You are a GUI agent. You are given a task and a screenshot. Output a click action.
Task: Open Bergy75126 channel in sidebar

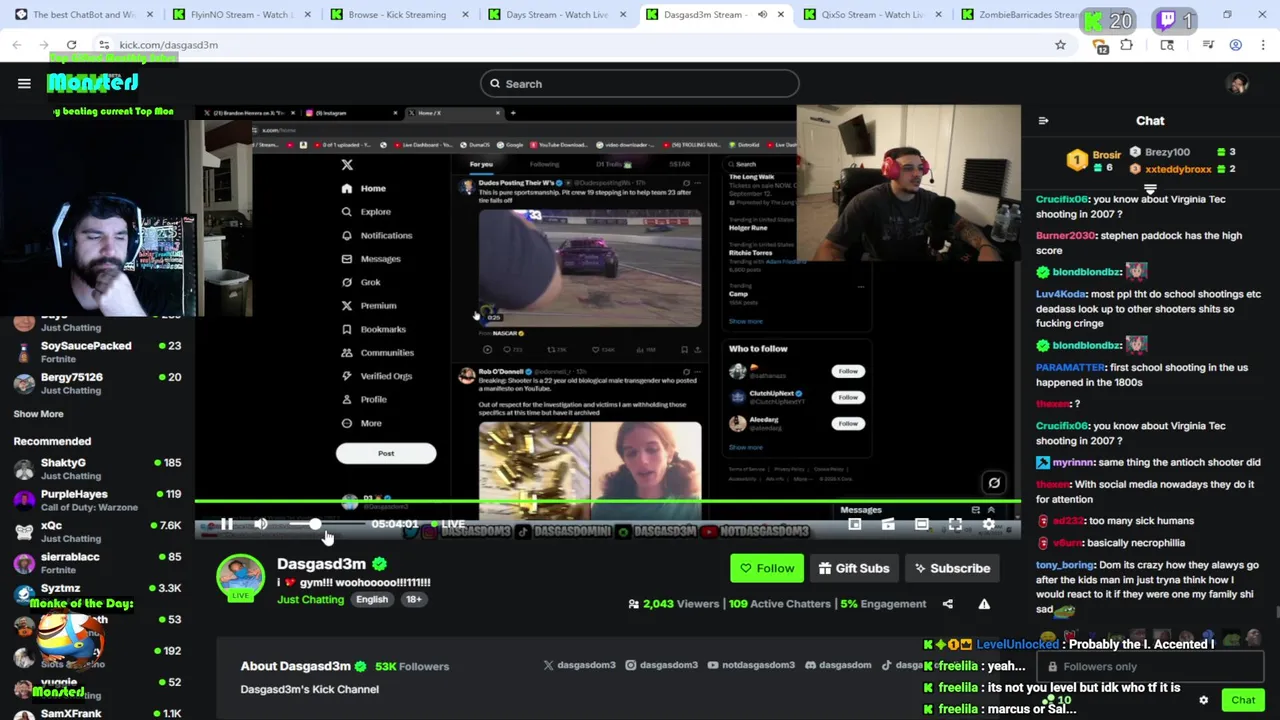[x=97, y=383]
